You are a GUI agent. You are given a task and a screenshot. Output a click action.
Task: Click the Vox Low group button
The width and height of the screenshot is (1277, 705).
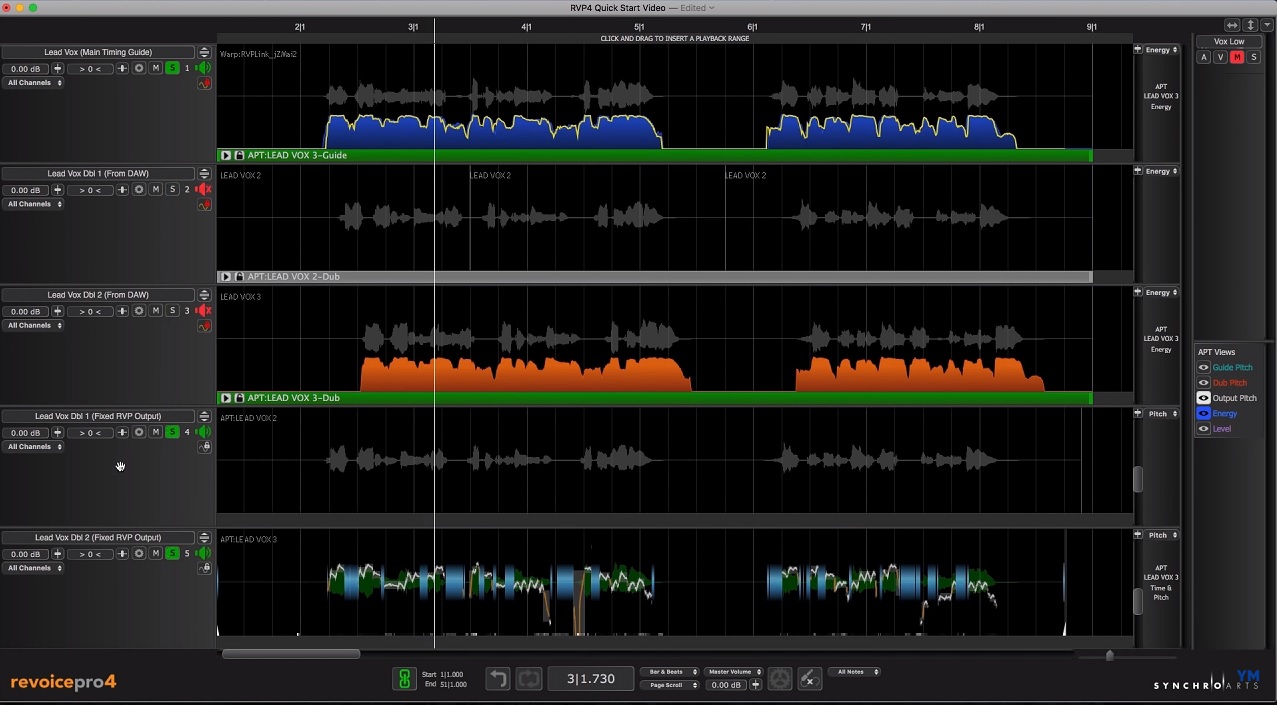(x=1229, y=42)
